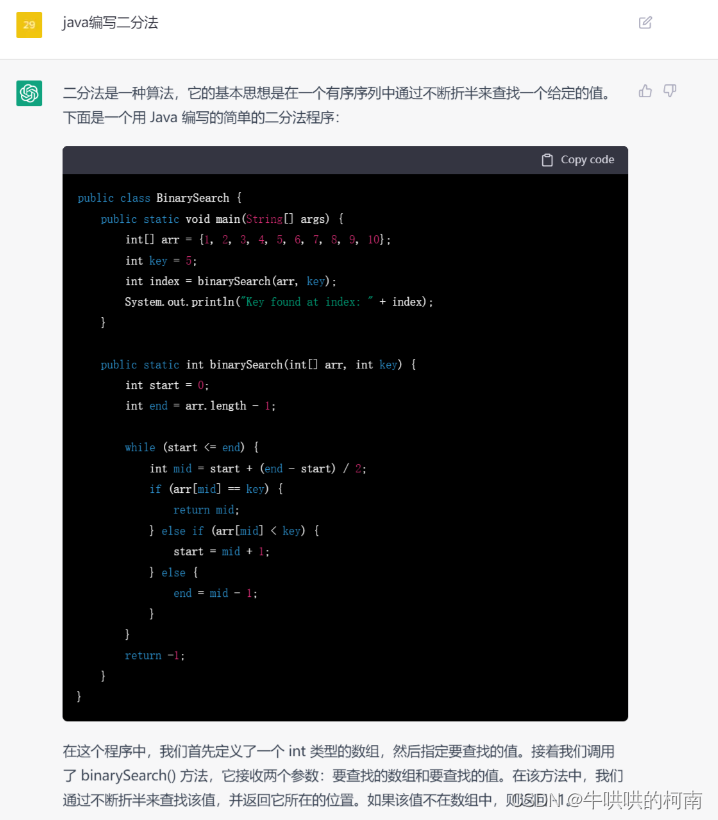Give the response a thumbs up

tap(645, 91)
